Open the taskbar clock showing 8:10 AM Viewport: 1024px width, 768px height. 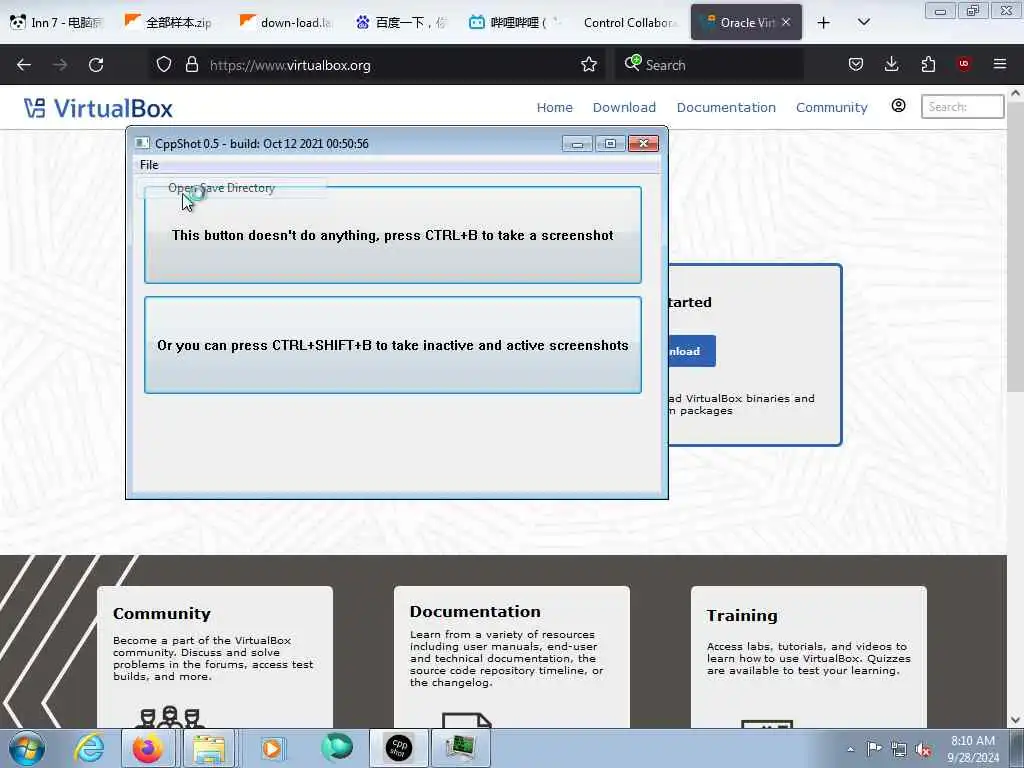(x=973, y=749)
